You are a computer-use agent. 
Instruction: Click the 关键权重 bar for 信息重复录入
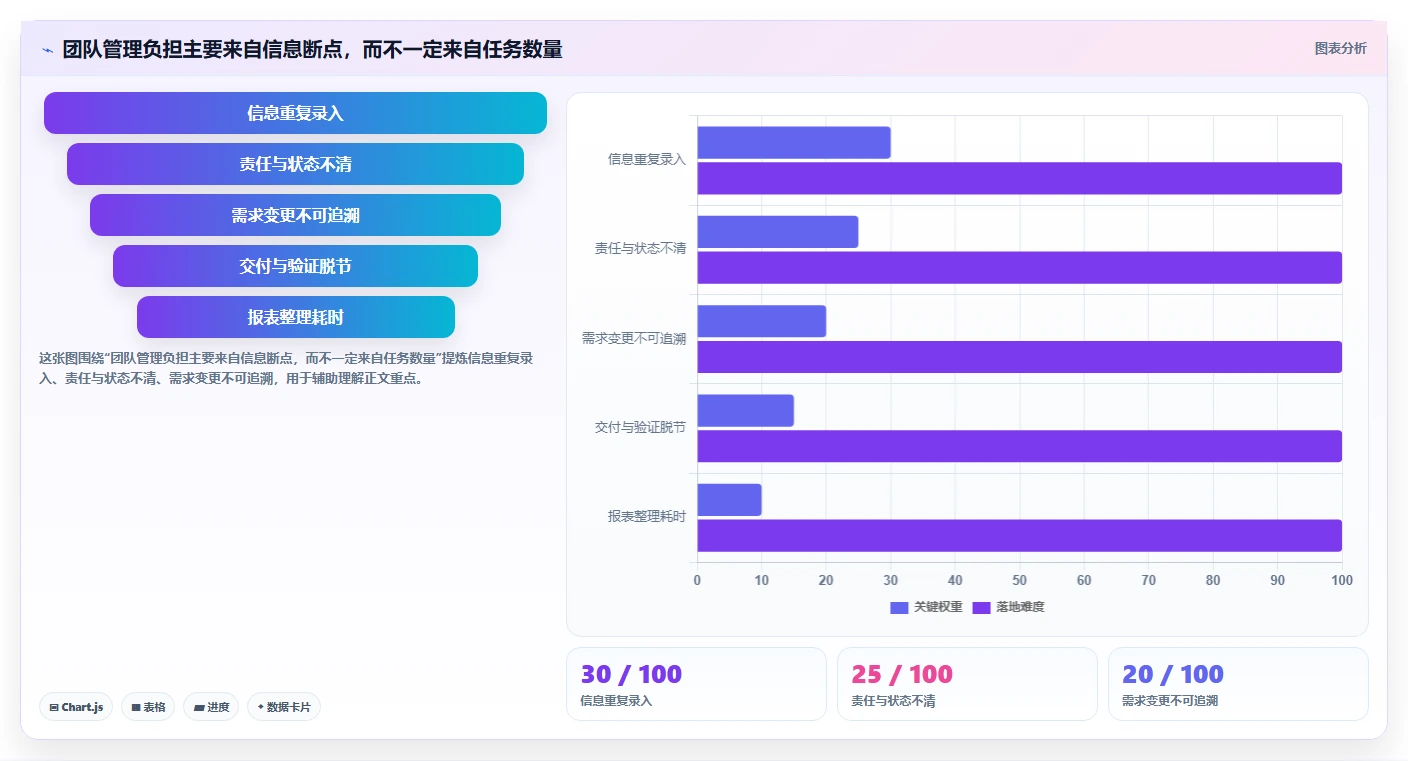[x=794, y=143]
